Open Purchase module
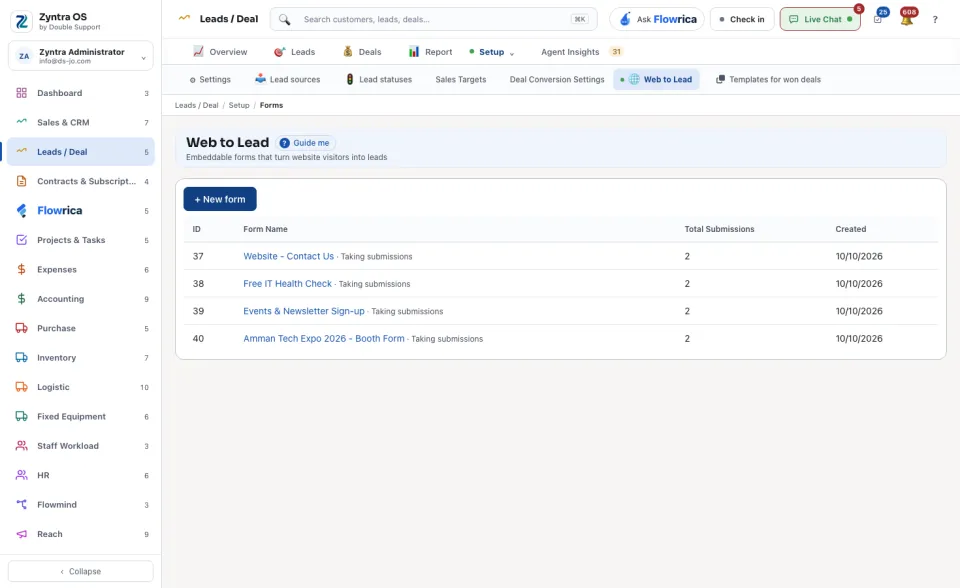The width and height of the screenshot is (960, 588). pos(81,328)
